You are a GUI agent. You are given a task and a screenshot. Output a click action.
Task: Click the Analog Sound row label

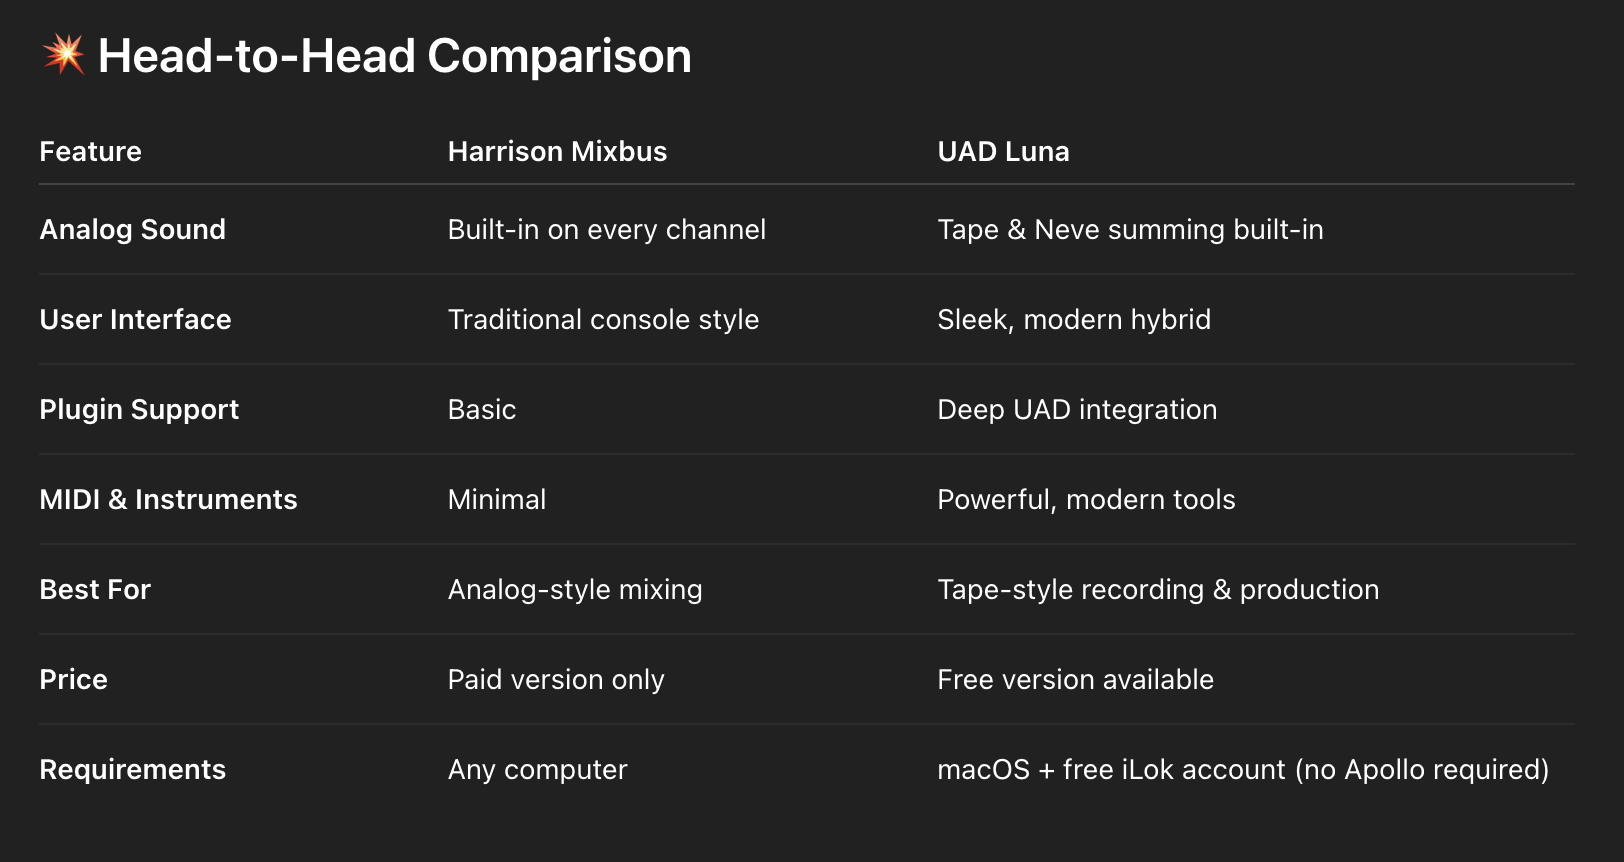click(x=132, y=229)
